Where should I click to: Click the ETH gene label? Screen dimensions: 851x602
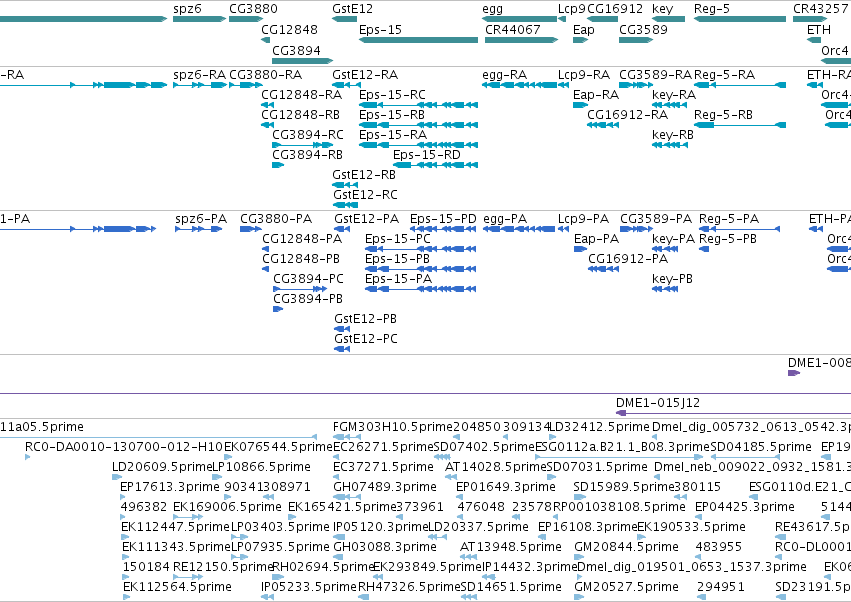(818, 29)
